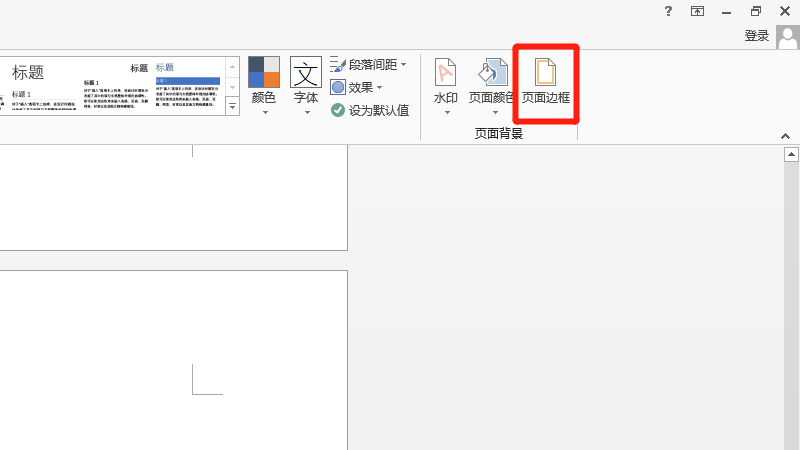Image resolution: width=800 pixels, height=450 pixels.
Task: Click the Ribbon Display Options icon
Action: click(697, 11)
